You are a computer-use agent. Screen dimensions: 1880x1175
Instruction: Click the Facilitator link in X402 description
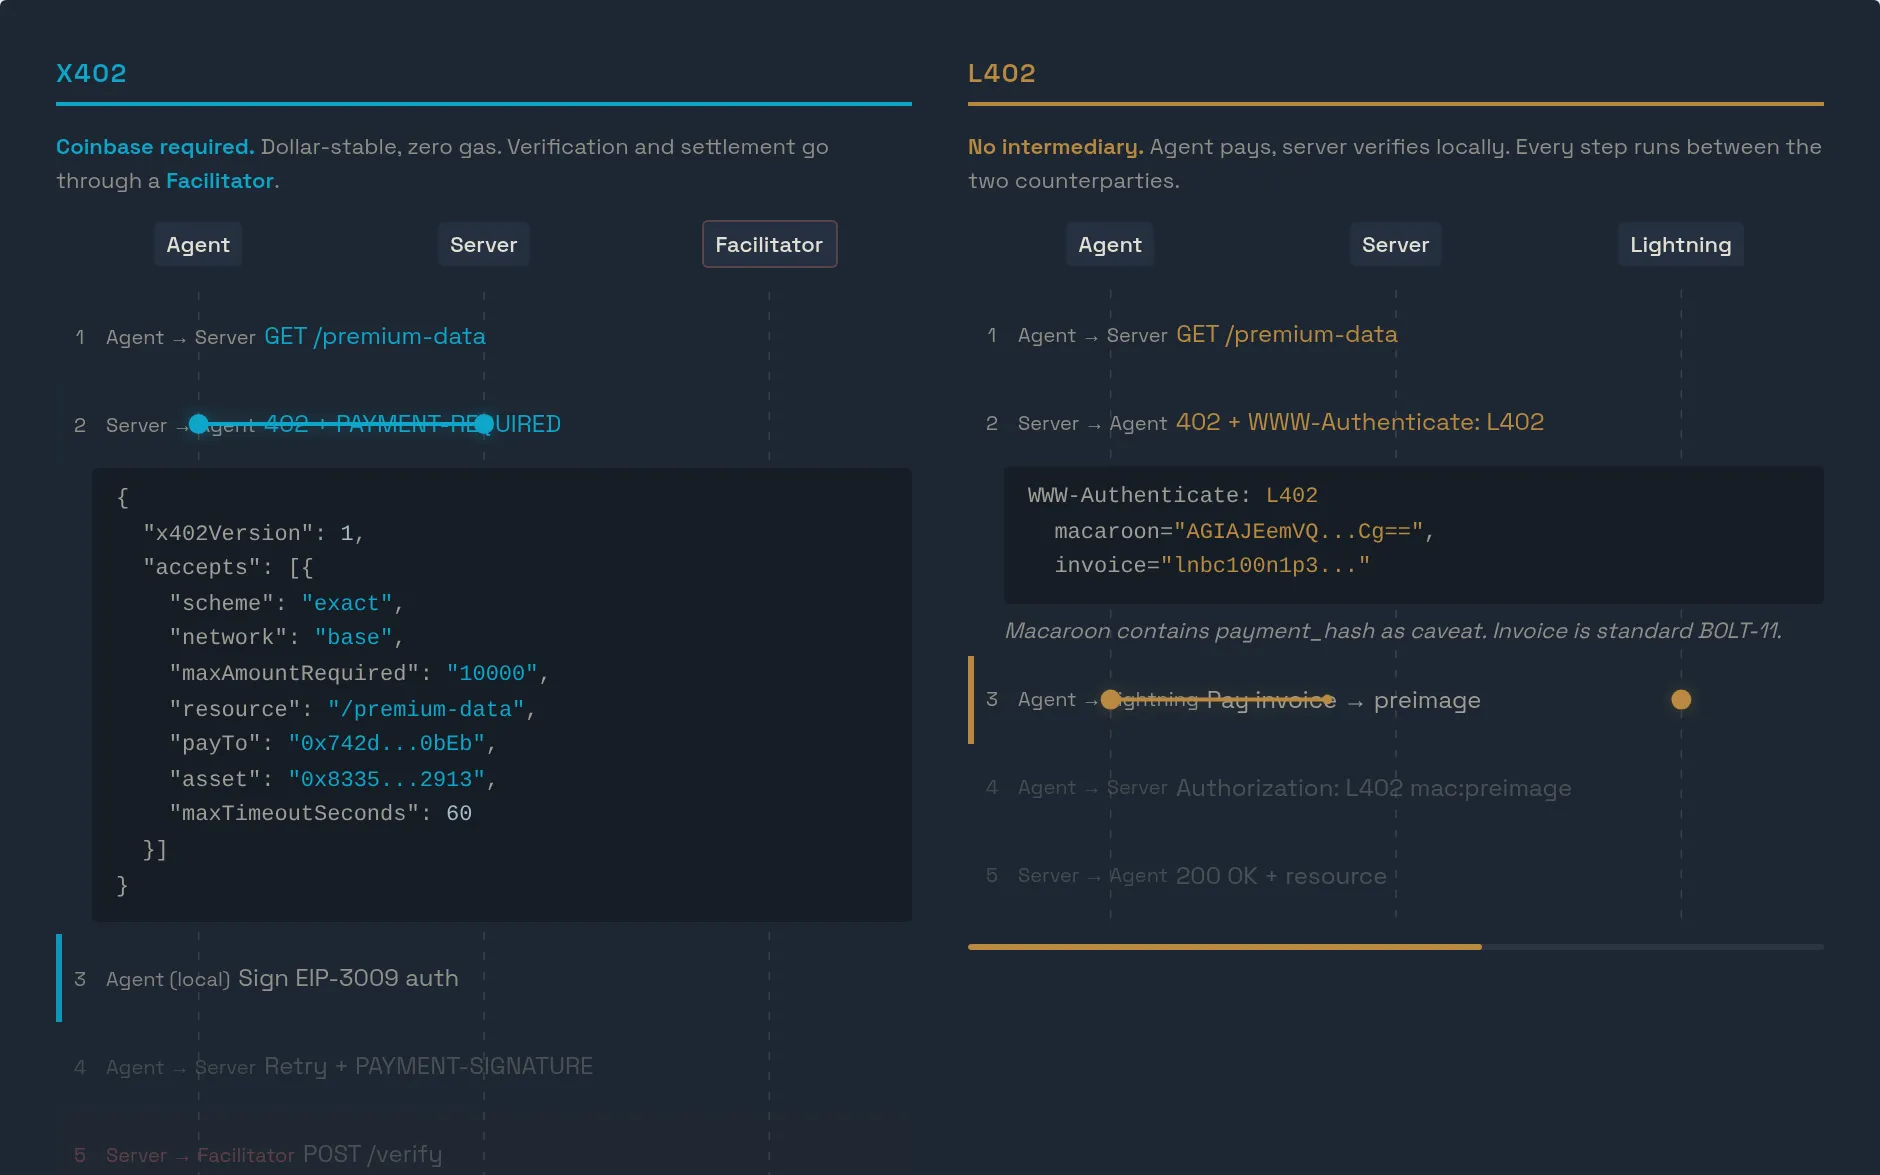(219, 181)
